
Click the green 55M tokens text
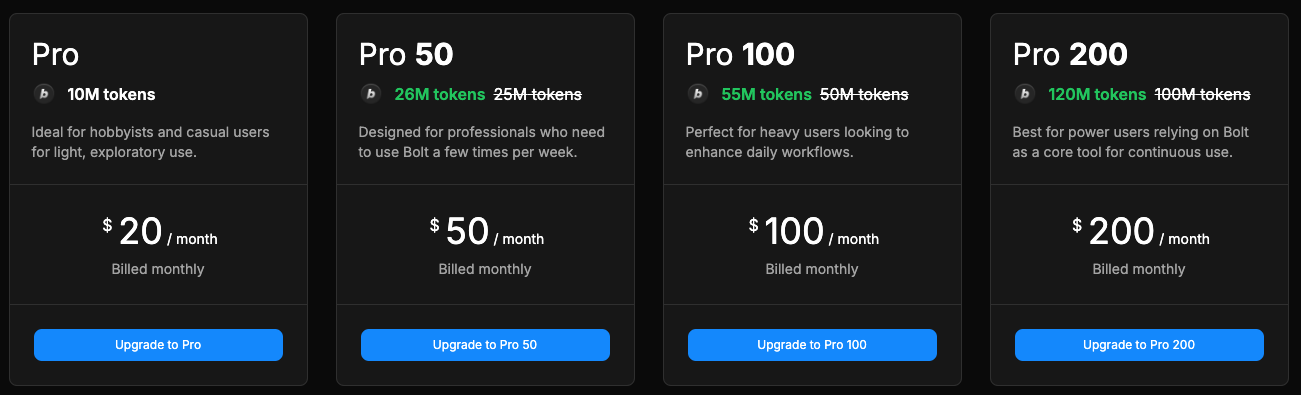766,95
